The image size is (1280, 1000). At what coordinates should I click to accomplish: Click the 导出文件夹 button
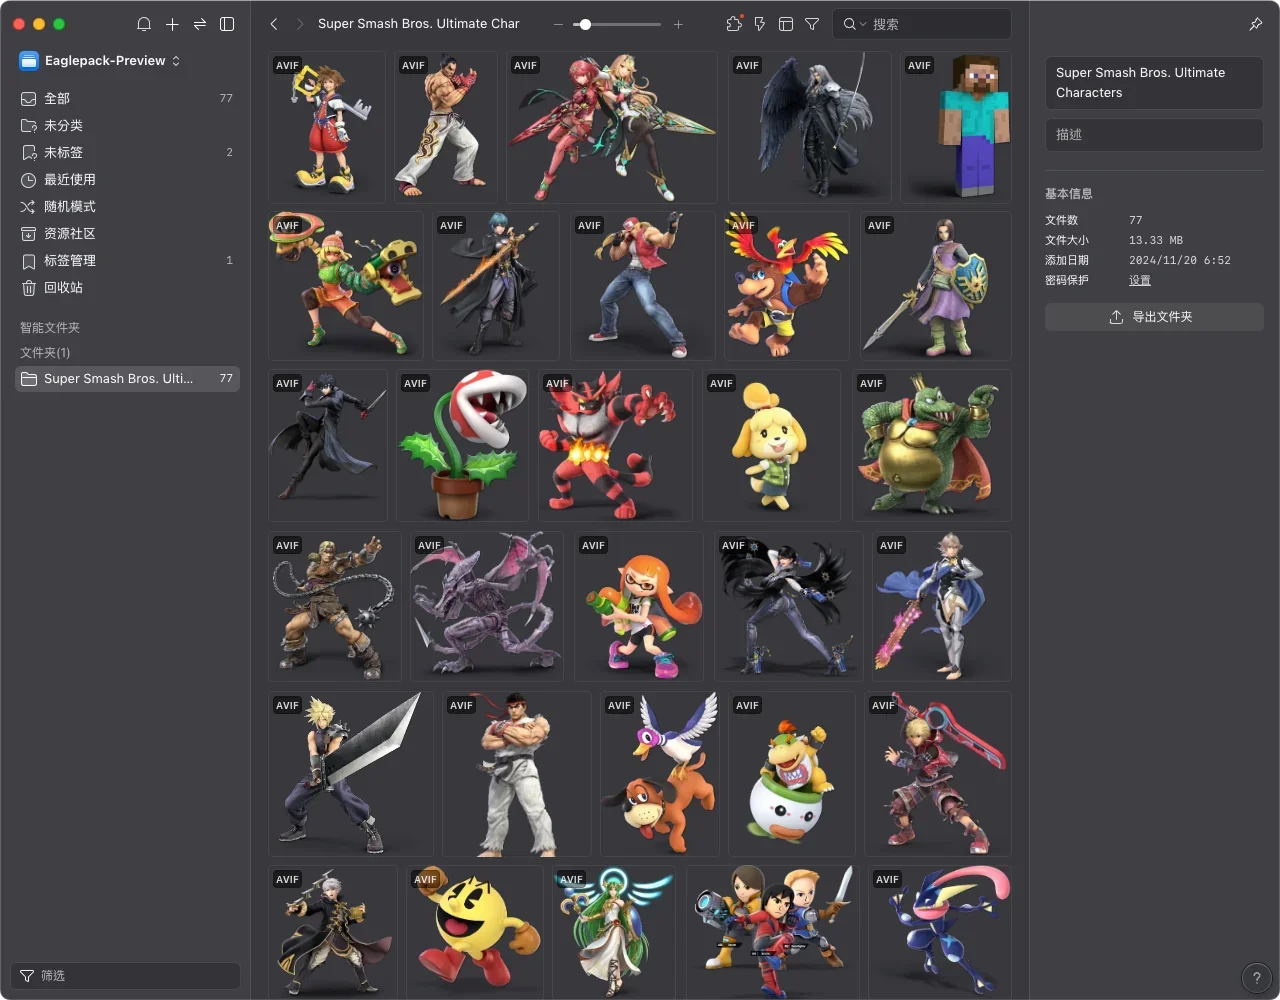click(x=1154, y=317)
